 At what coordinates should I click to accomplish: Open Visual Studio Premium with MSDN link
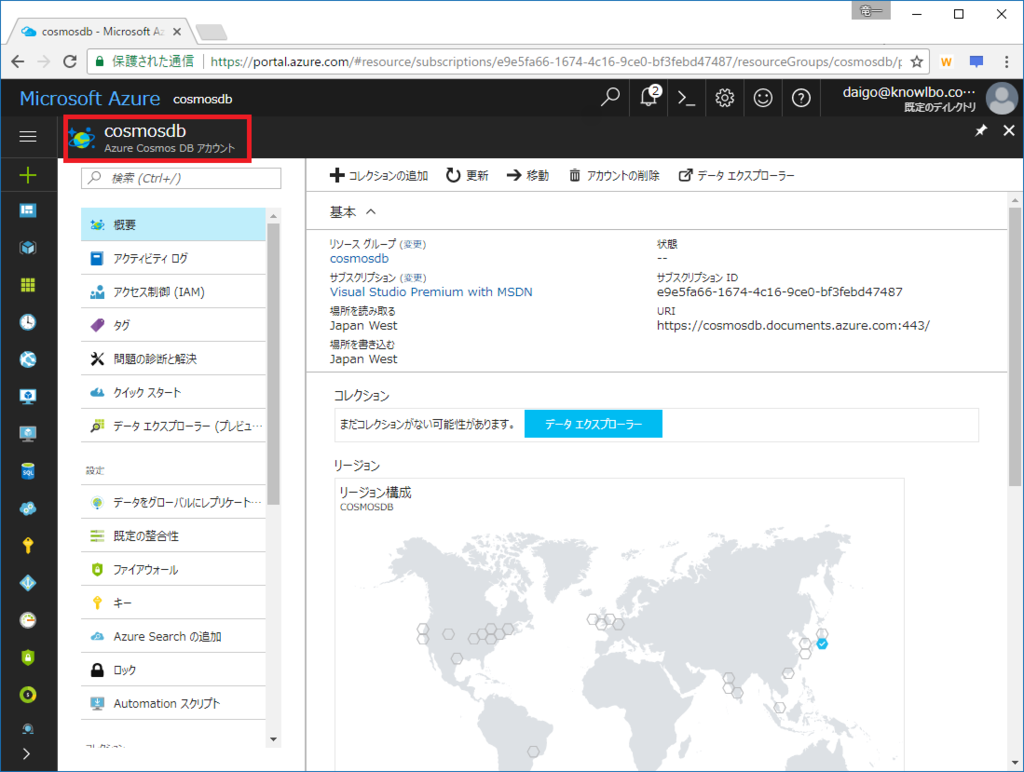point(431,292)
